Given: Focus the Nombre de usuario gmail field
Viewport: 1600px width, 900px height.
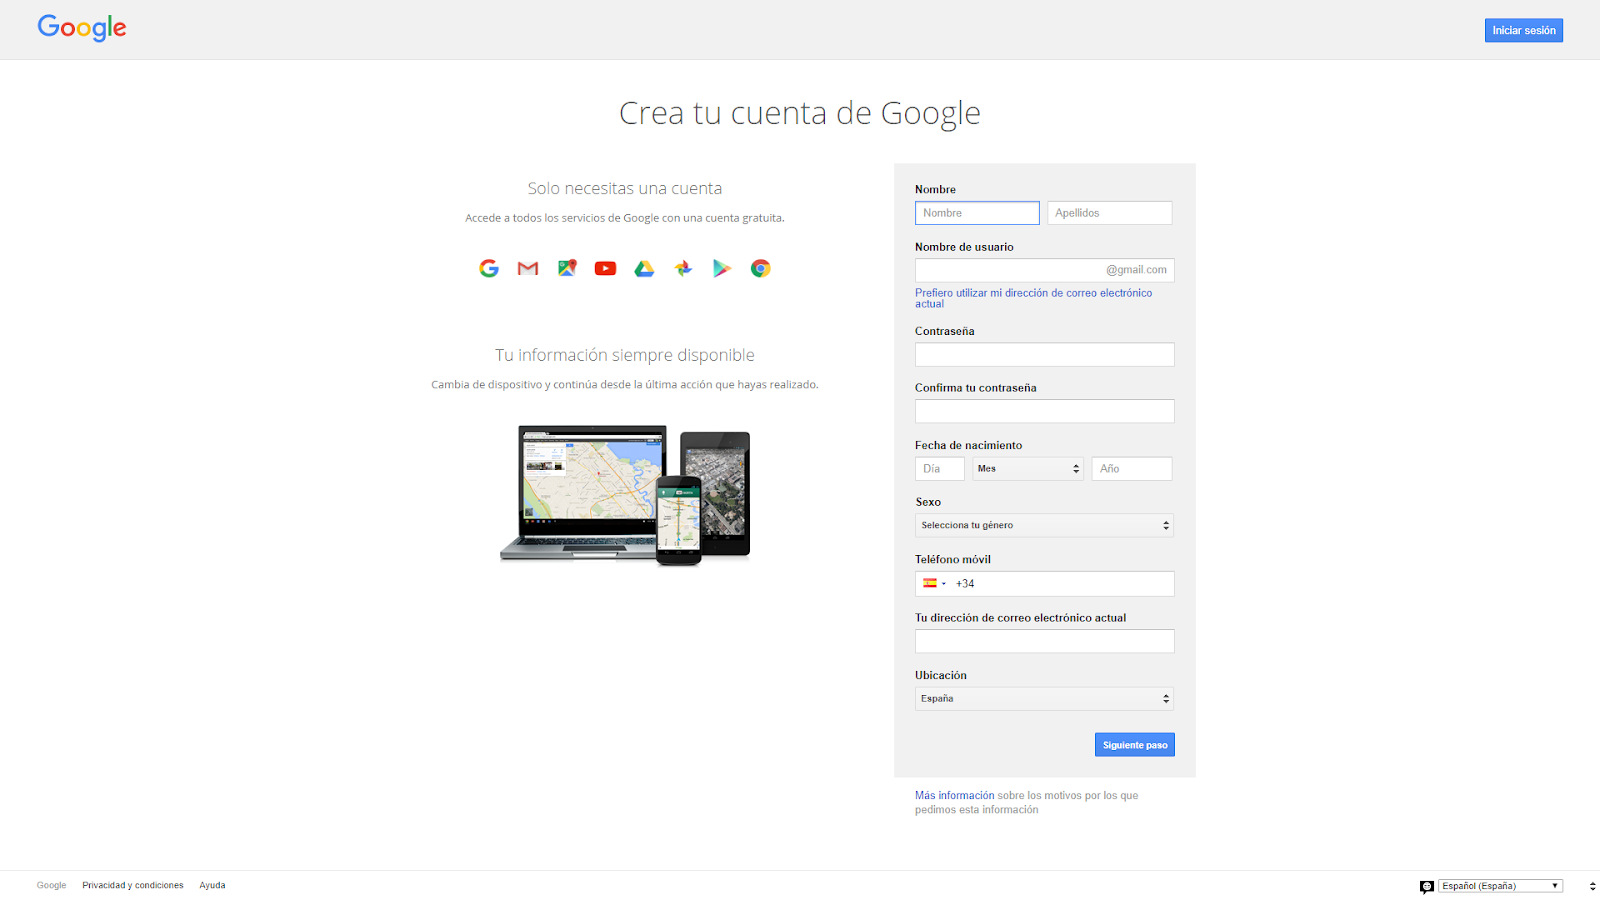Looking at the screenshot, I should tap(1044, 270).
